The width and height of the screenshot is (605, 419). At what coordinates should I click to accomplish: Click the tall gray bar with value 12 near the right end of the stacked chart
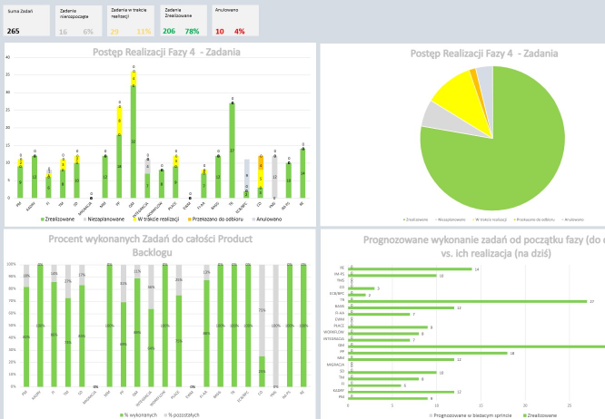click(275, 177)
